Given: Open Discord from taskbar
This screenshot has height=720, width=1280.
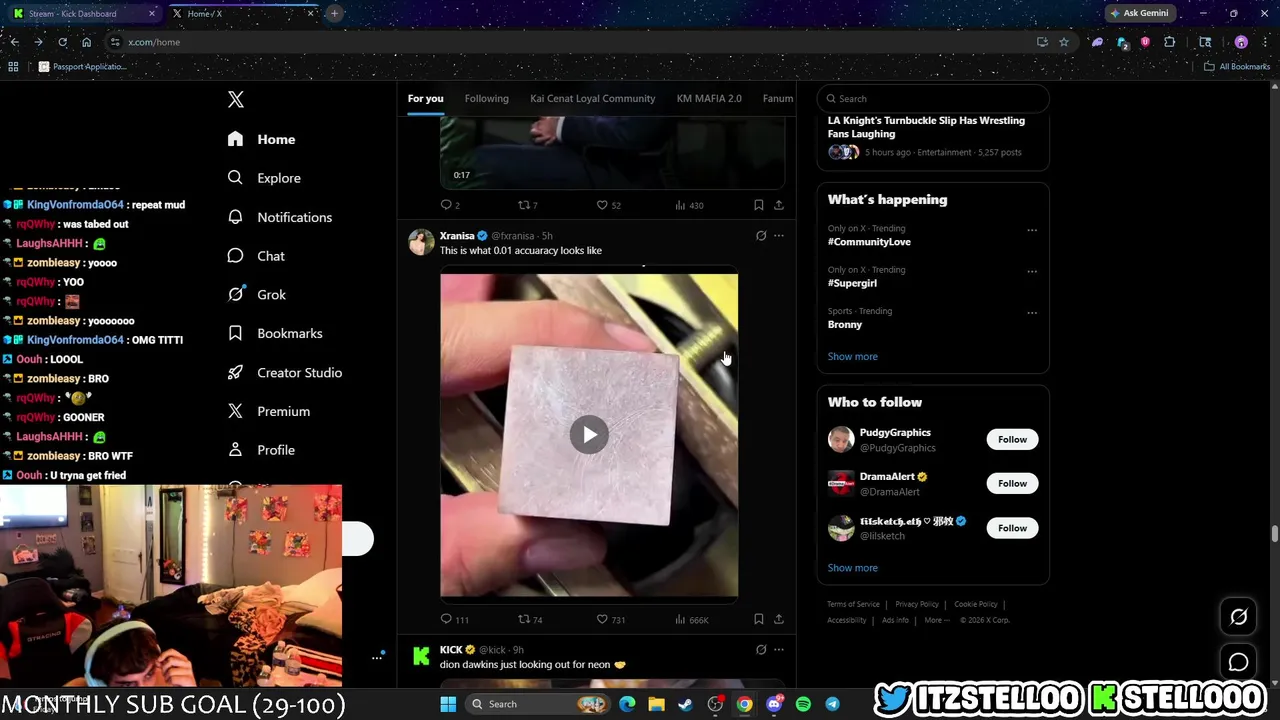Looking at the screenshot, I should (x=774, y=704).
